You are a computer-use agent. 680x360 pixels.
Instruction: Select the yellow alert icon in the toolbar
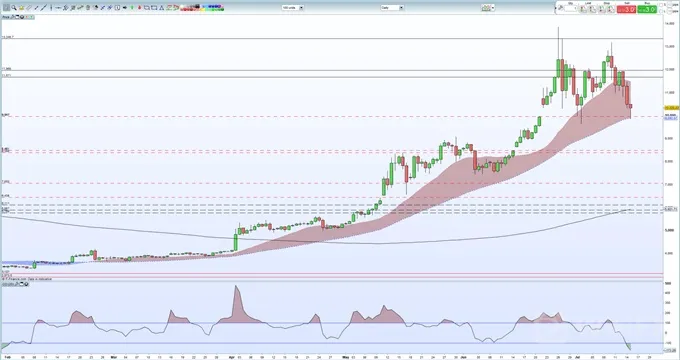coord(22,8)
